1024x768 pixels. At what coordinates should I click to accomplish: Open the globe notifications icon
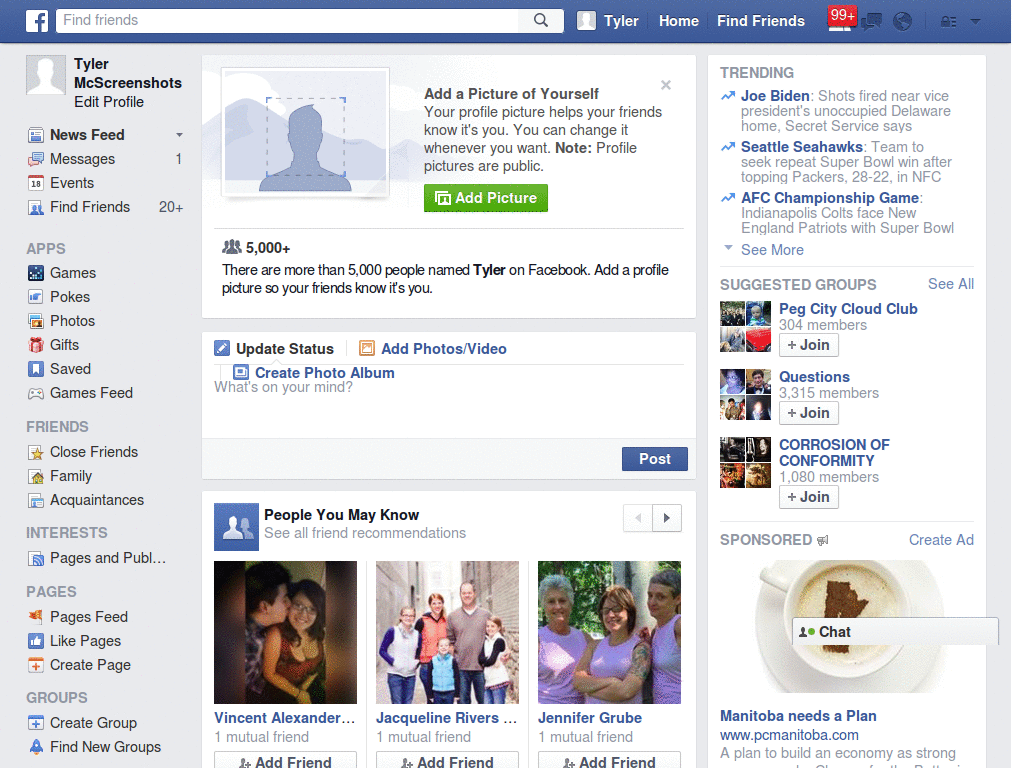(903, 22)
